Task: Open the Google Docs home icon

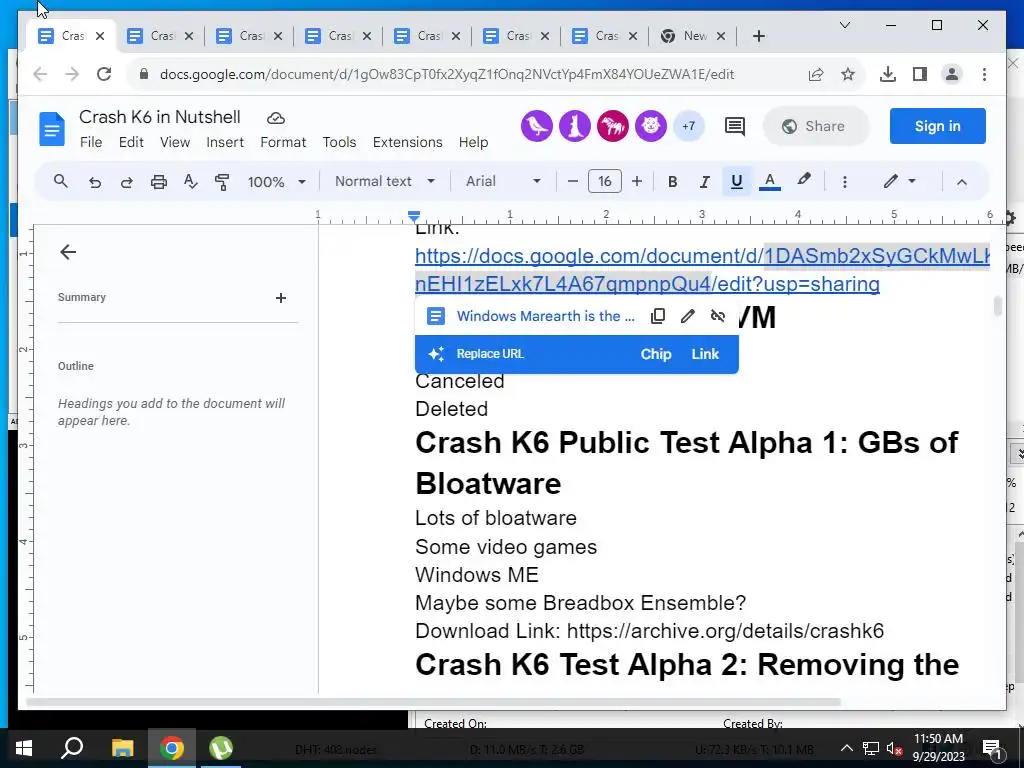Action: 52,129
